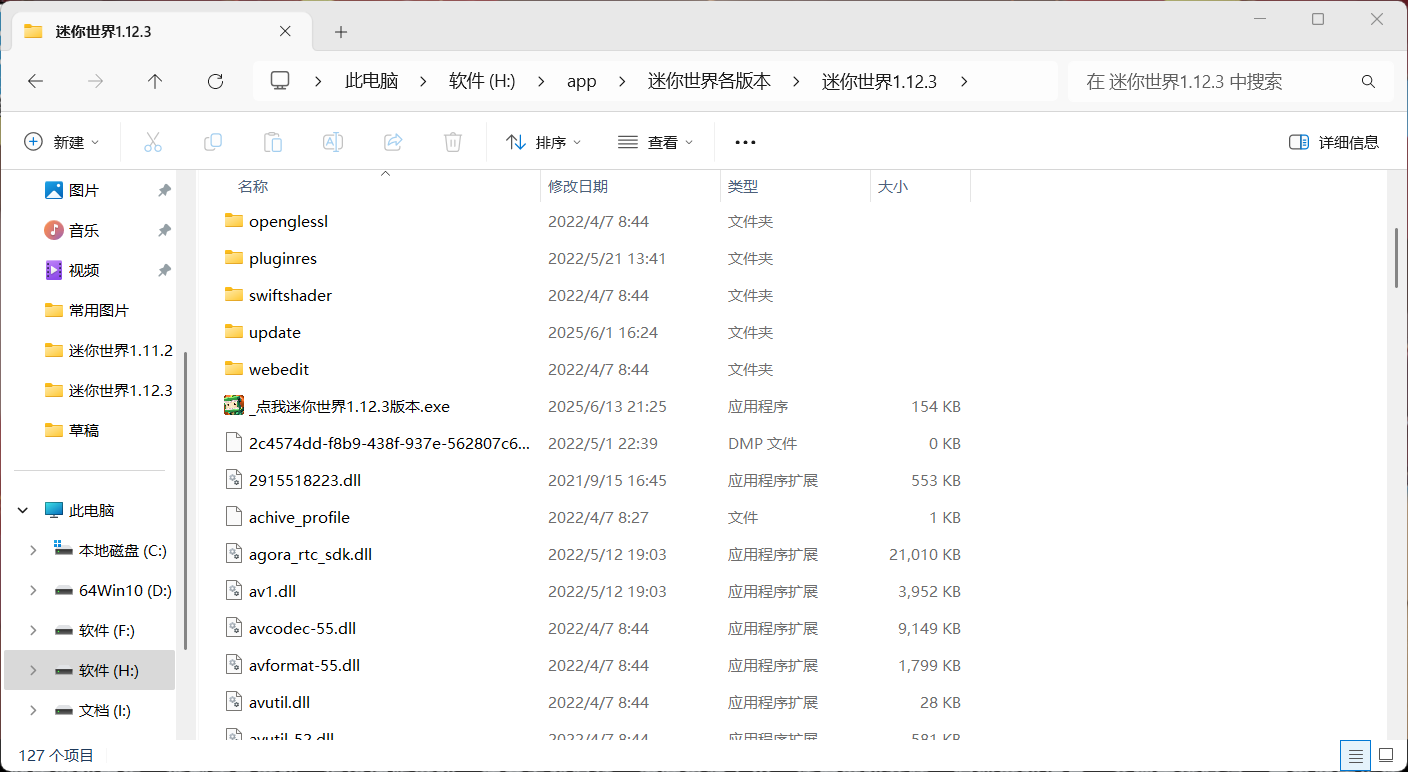Click the PC monitor icon in address bar
1408x772 pixels.
coord(280,81)
